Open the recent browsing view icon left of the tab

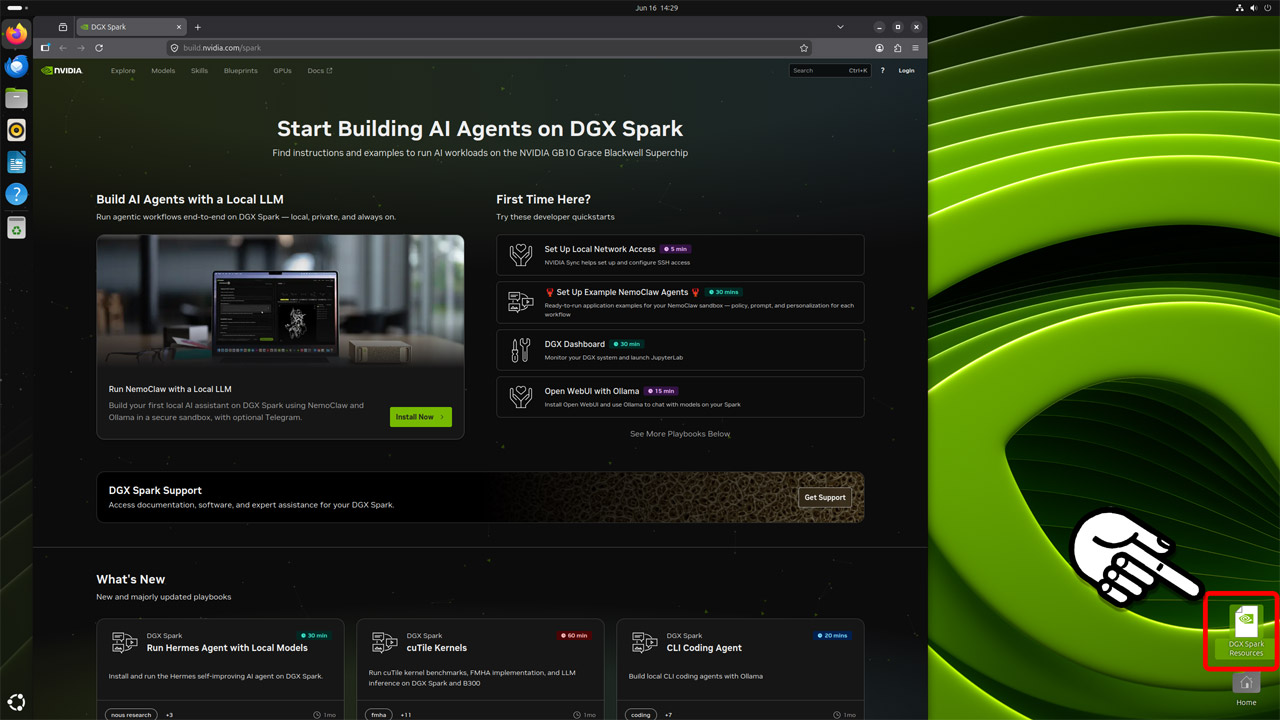(62, 27)
